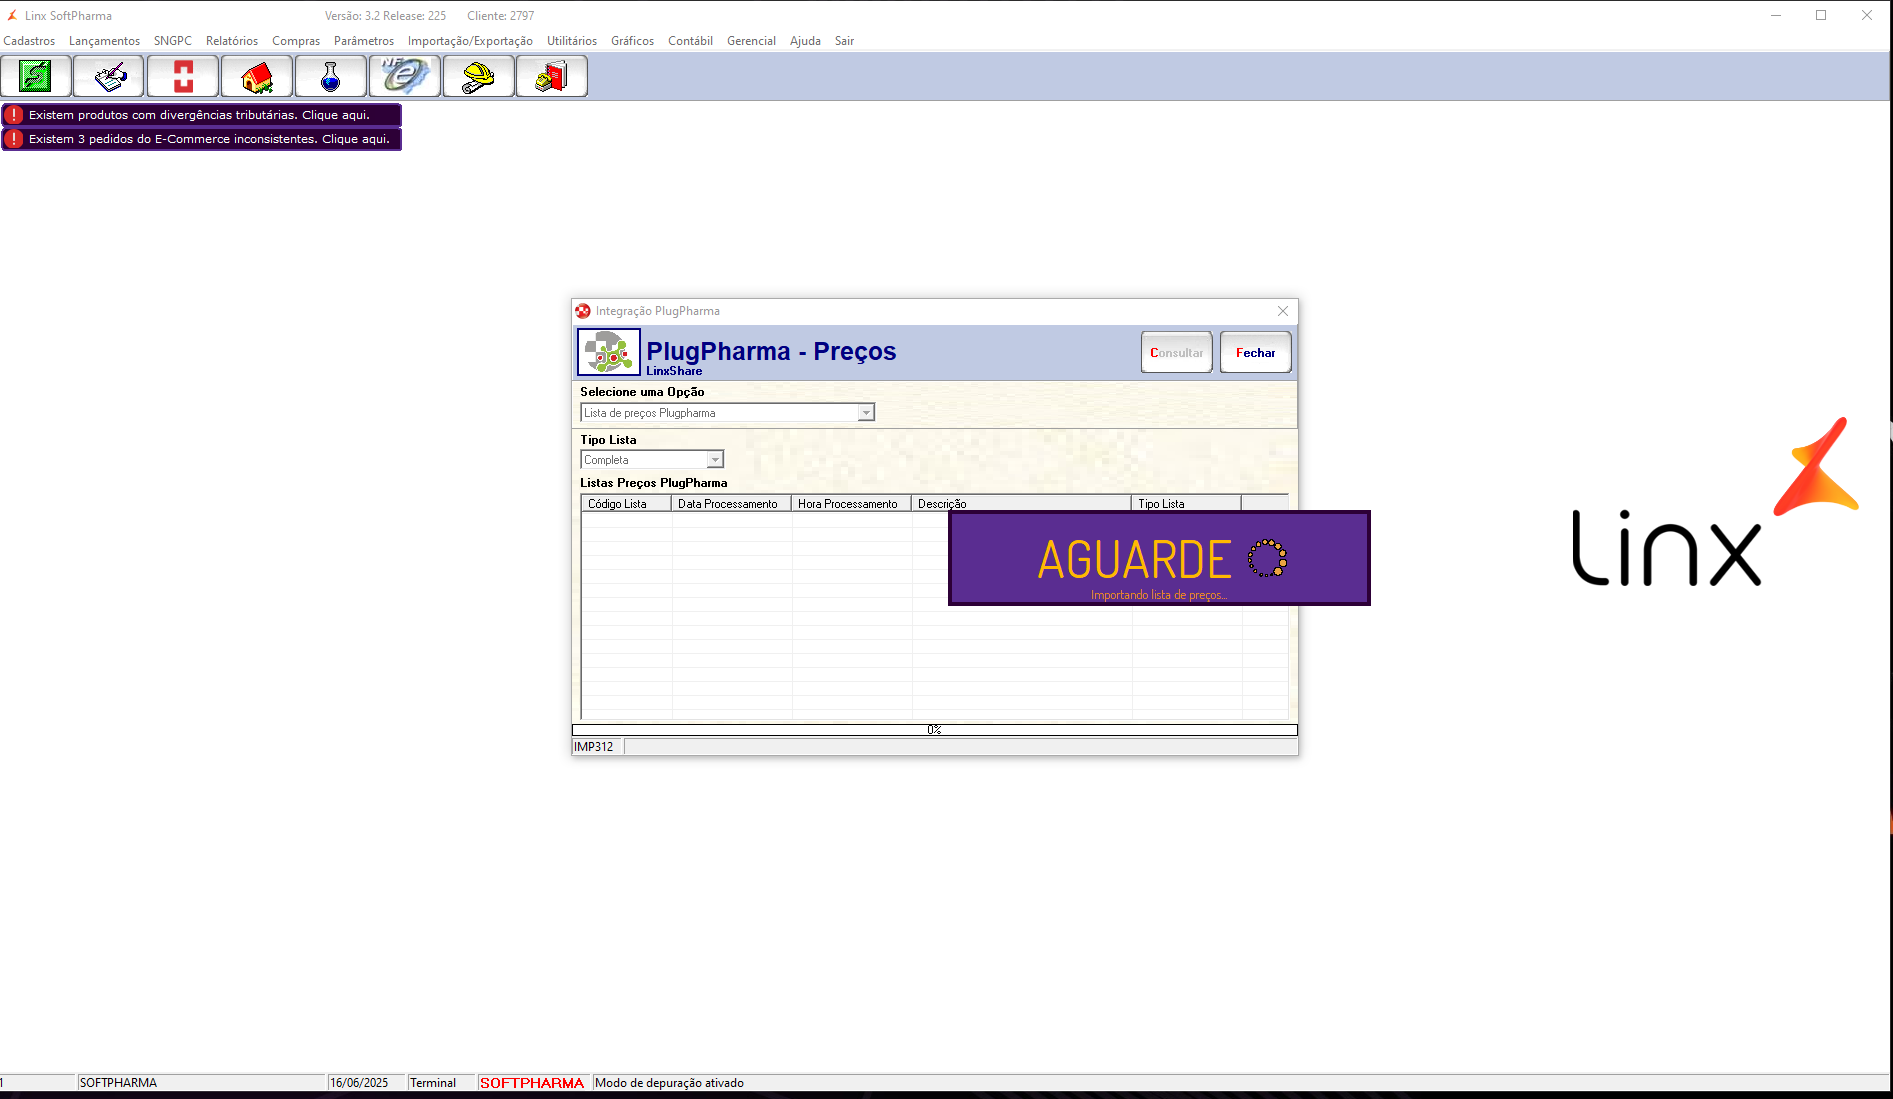The height and width of the screenshot is (1099, 1893).
Task: Click the green S symbol toolbar icon
Action: pos(36,76)
